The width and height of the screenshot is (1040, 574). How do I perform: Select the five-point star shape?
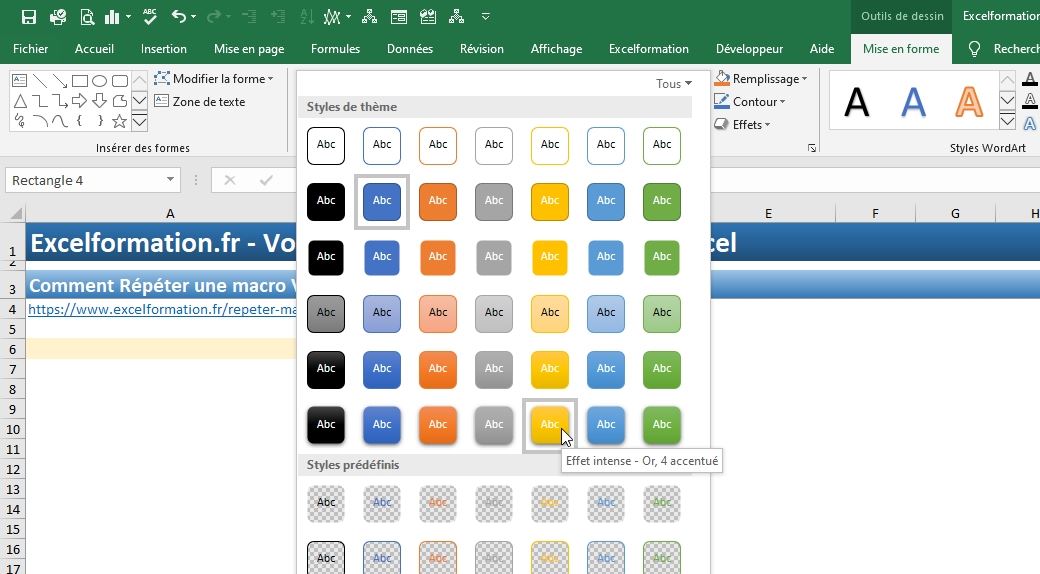[x=119, y=121]
